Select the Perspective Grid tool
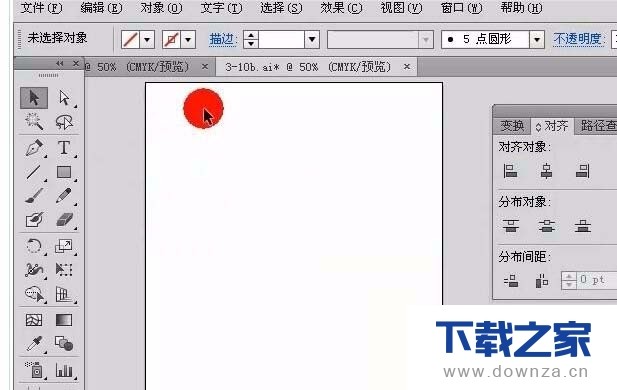Image resolution: width=617 pixels, height=390 pixels. click(64, 294)
